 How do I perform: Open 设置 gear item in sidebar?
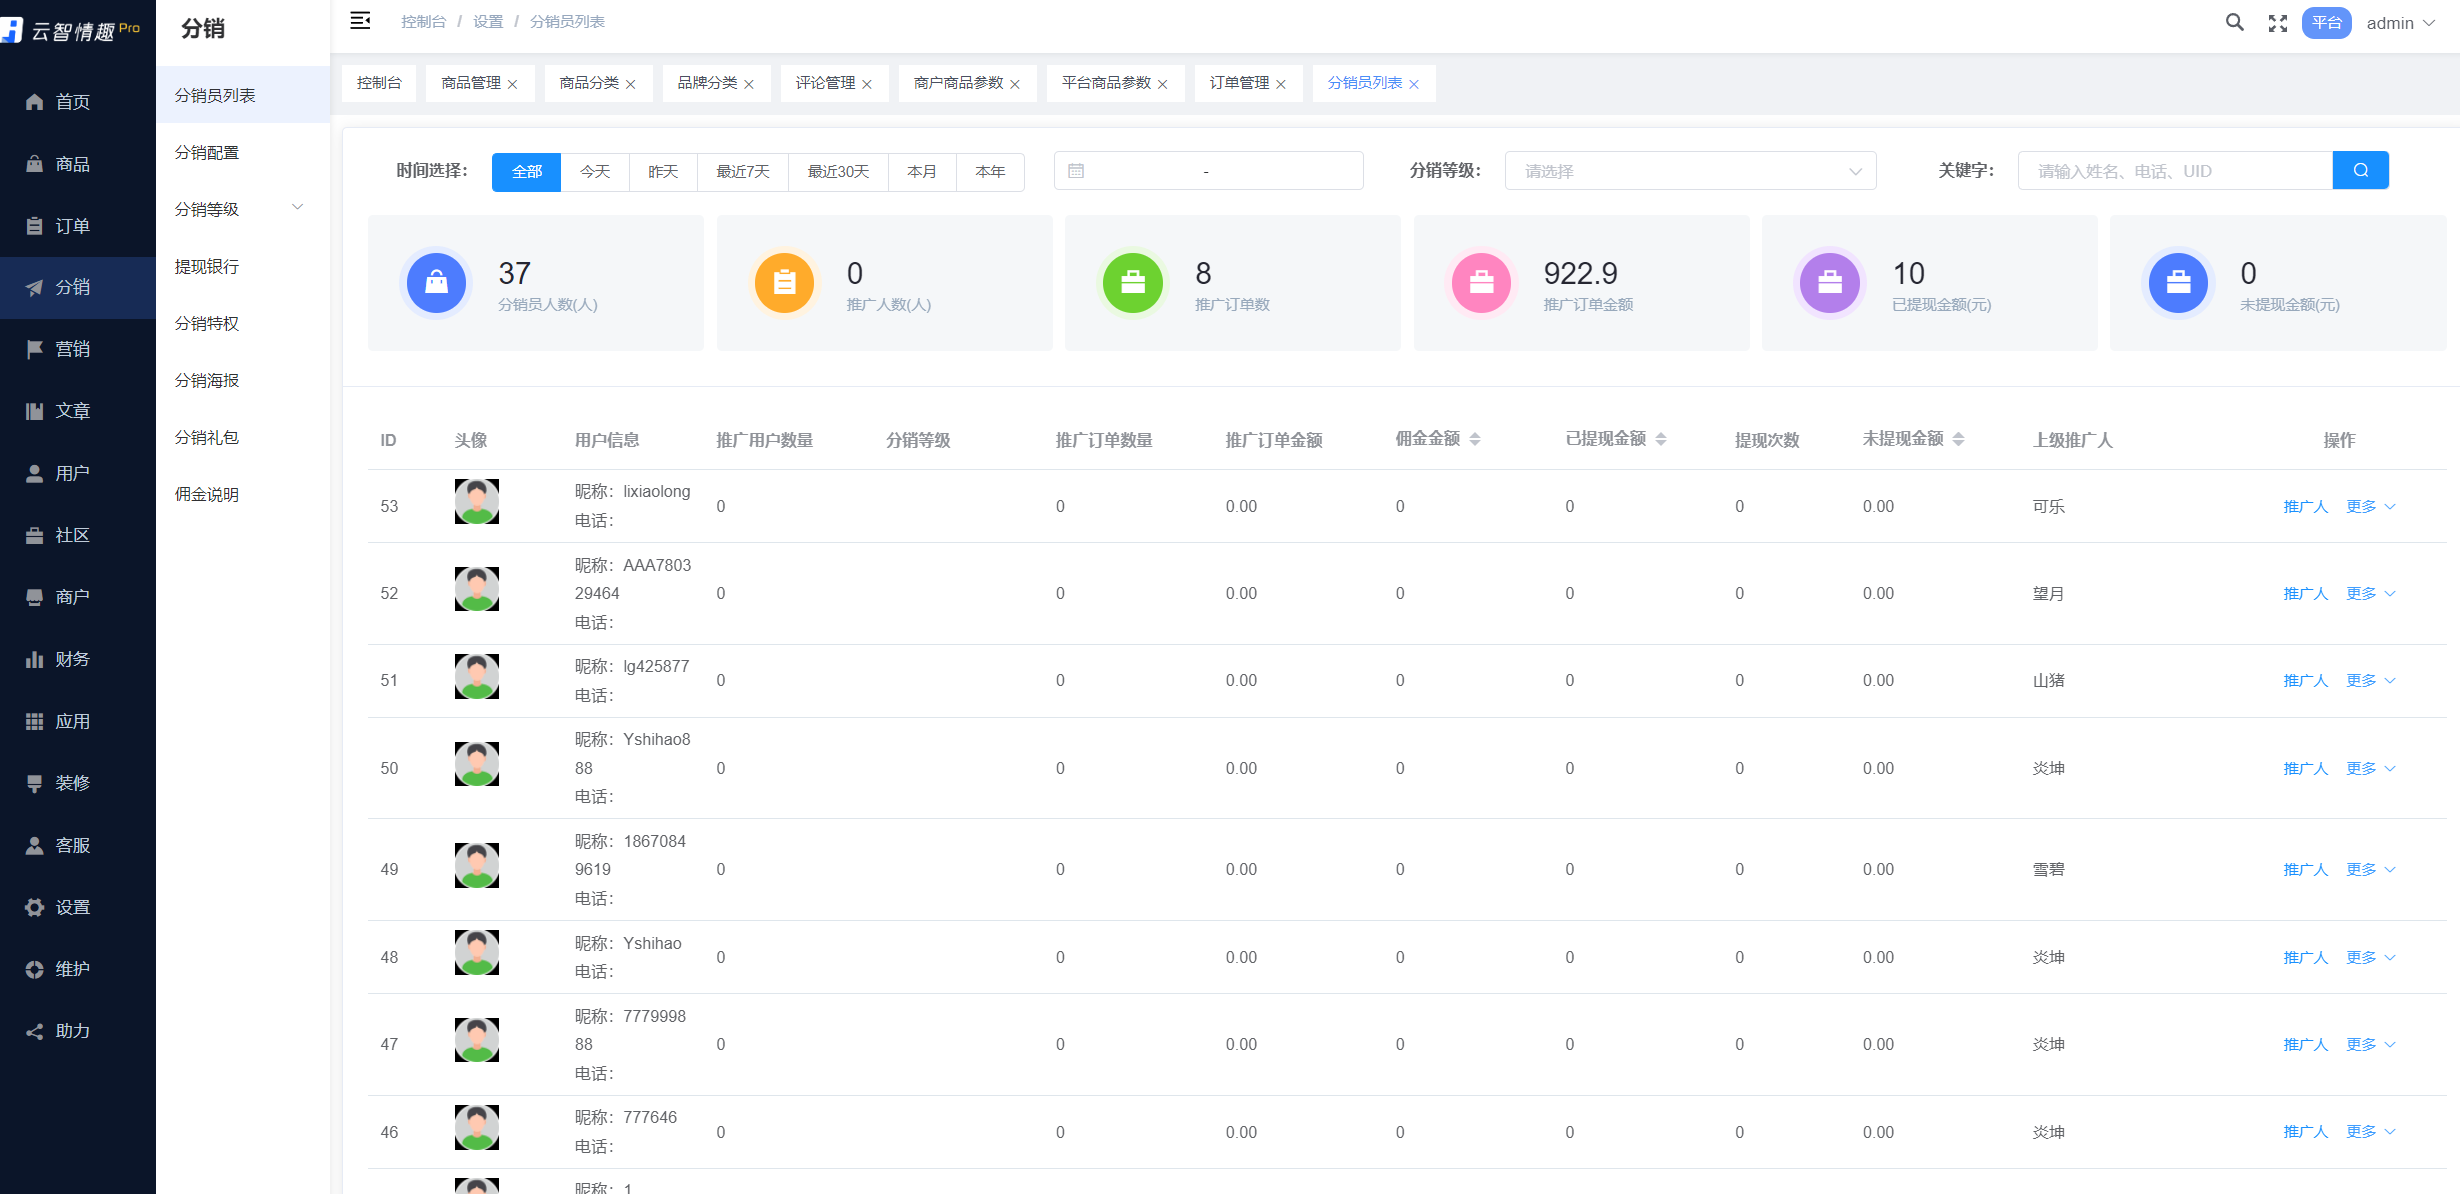(72, 907)
